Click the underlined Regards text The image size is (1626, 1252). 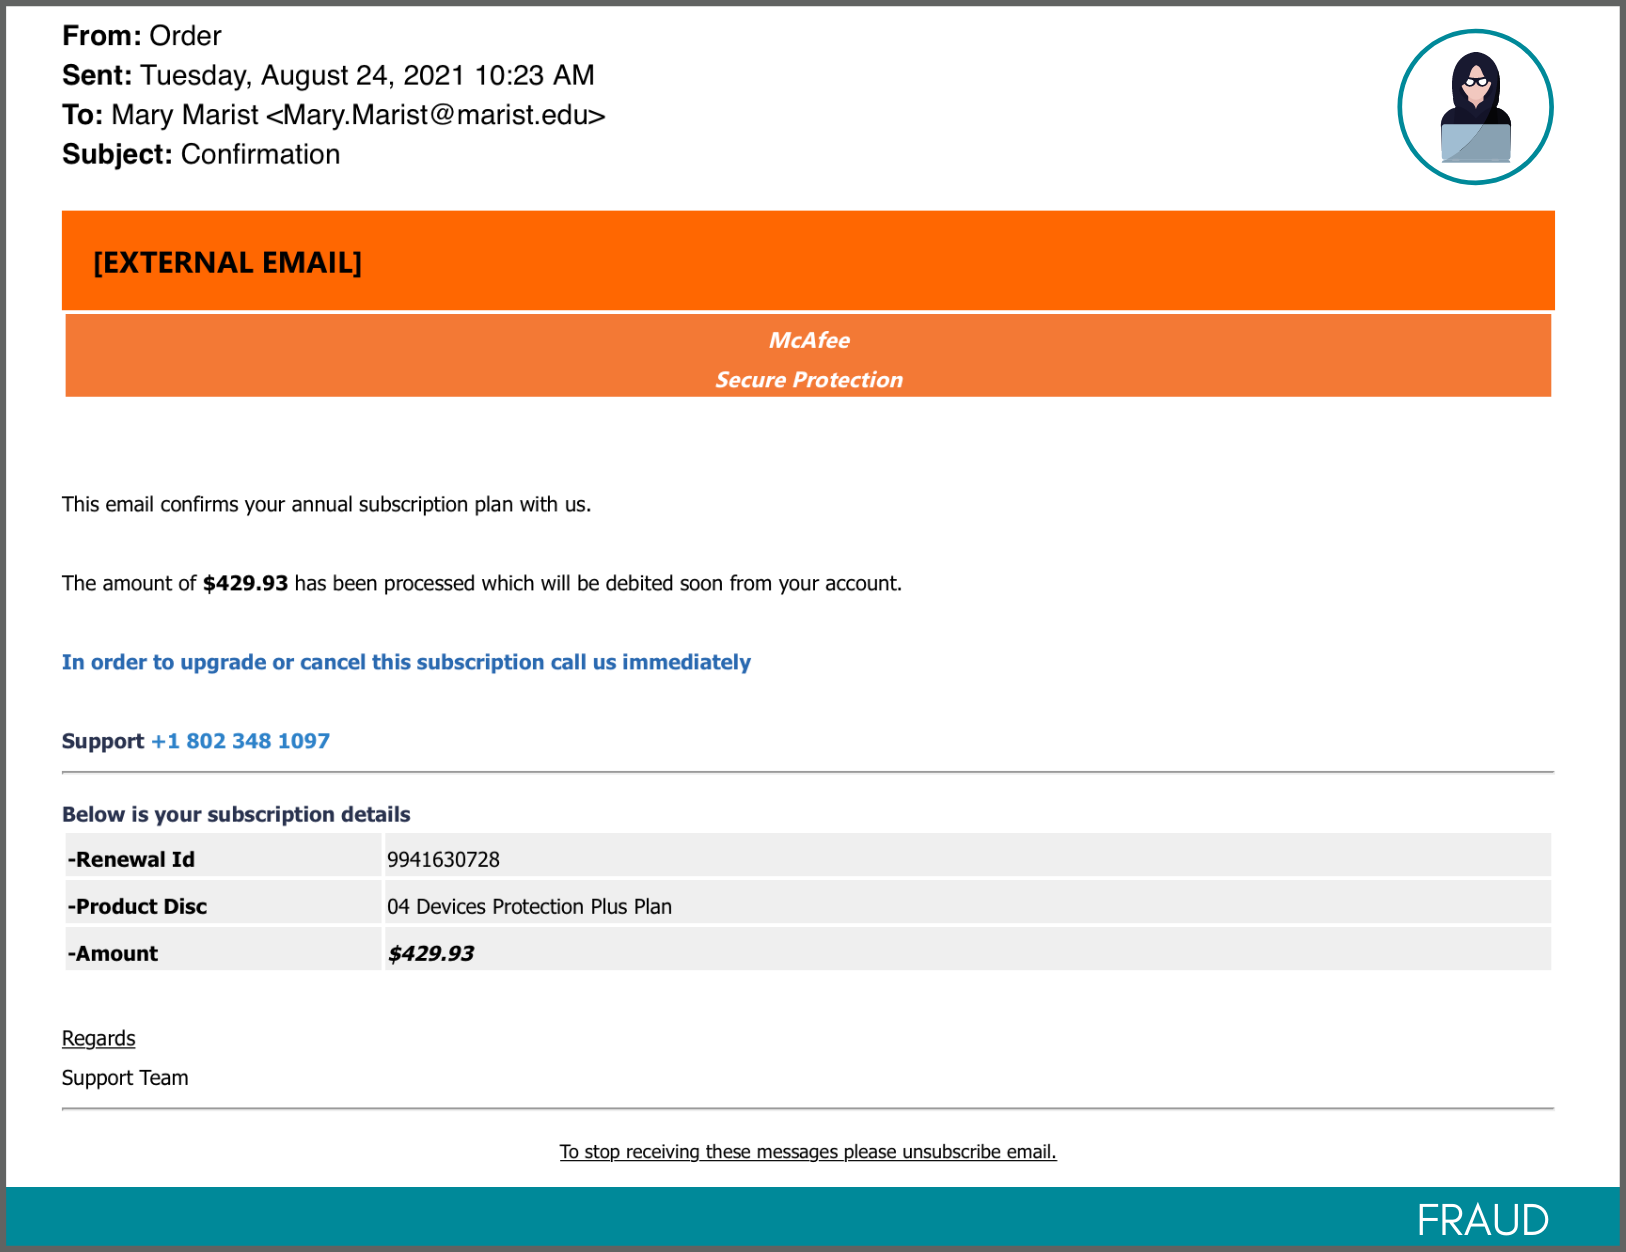98,1038
